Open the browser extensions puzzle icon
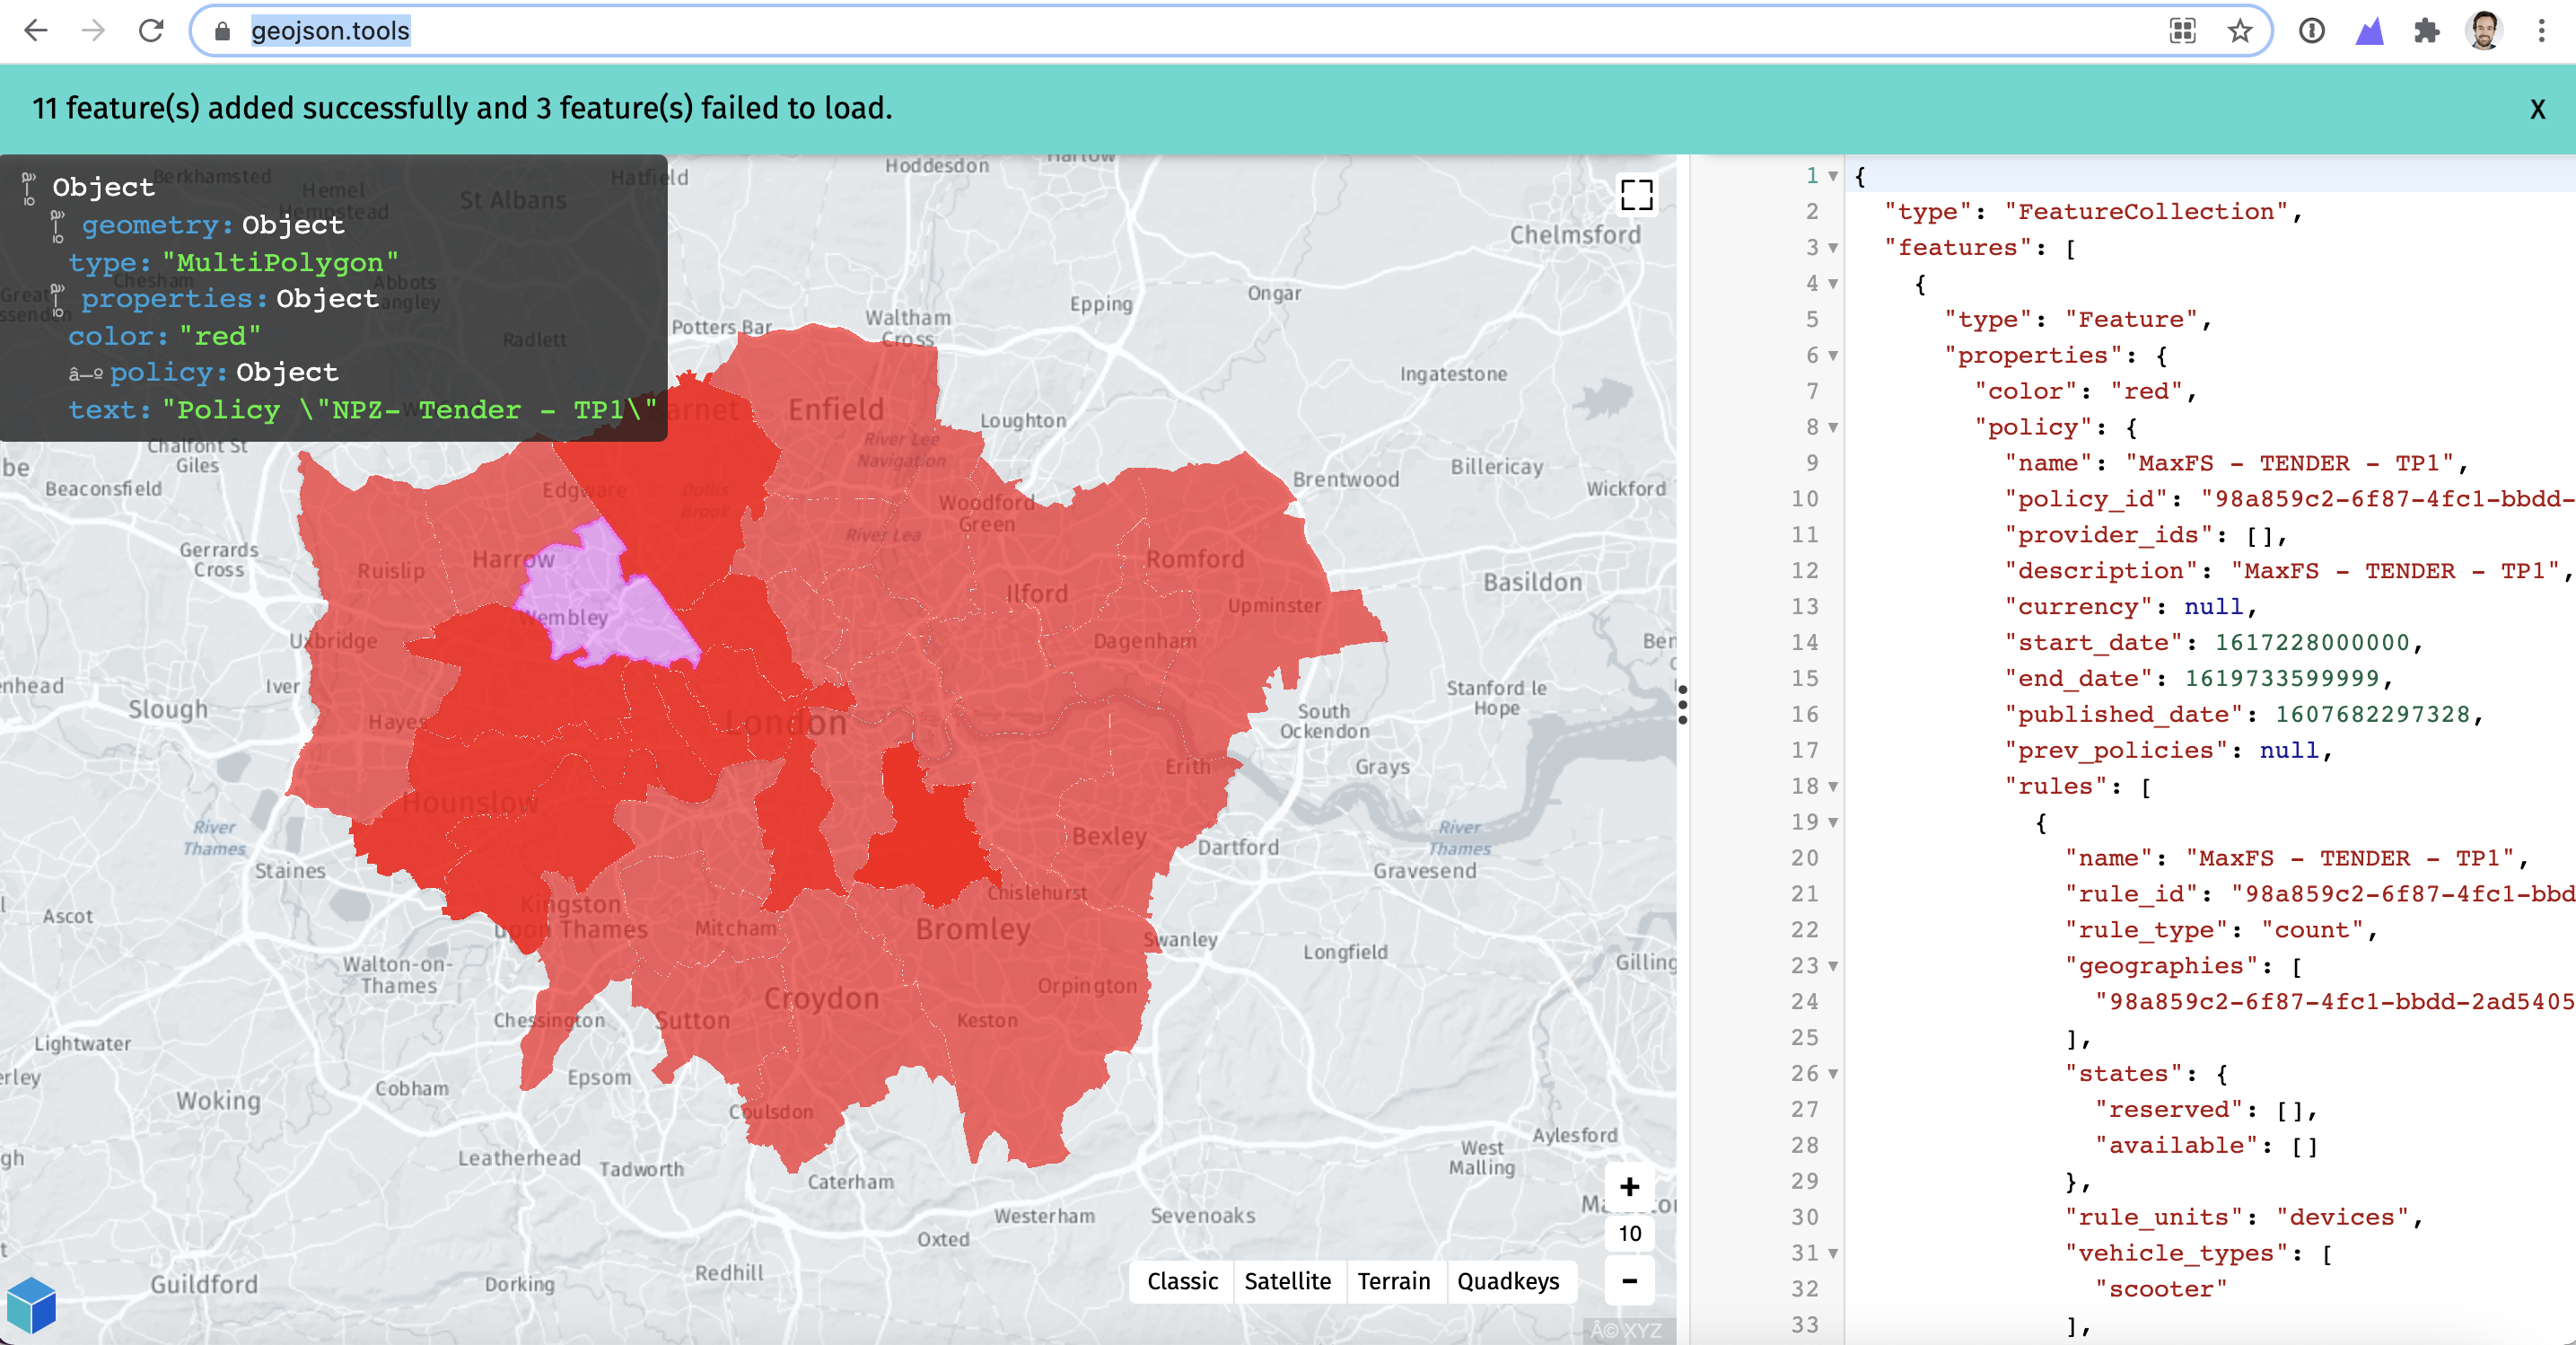The image size is (2576, 1345). coord(2427,31)
